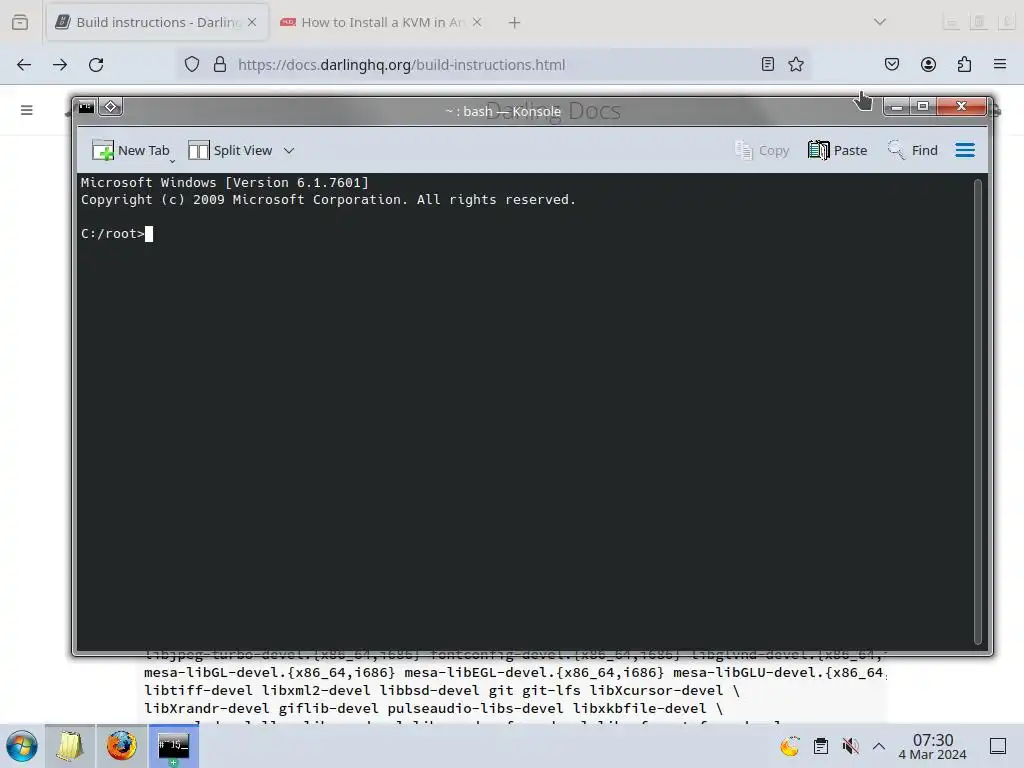Click muted volume tray icon

pyautogui.click(x=850, y=746)
